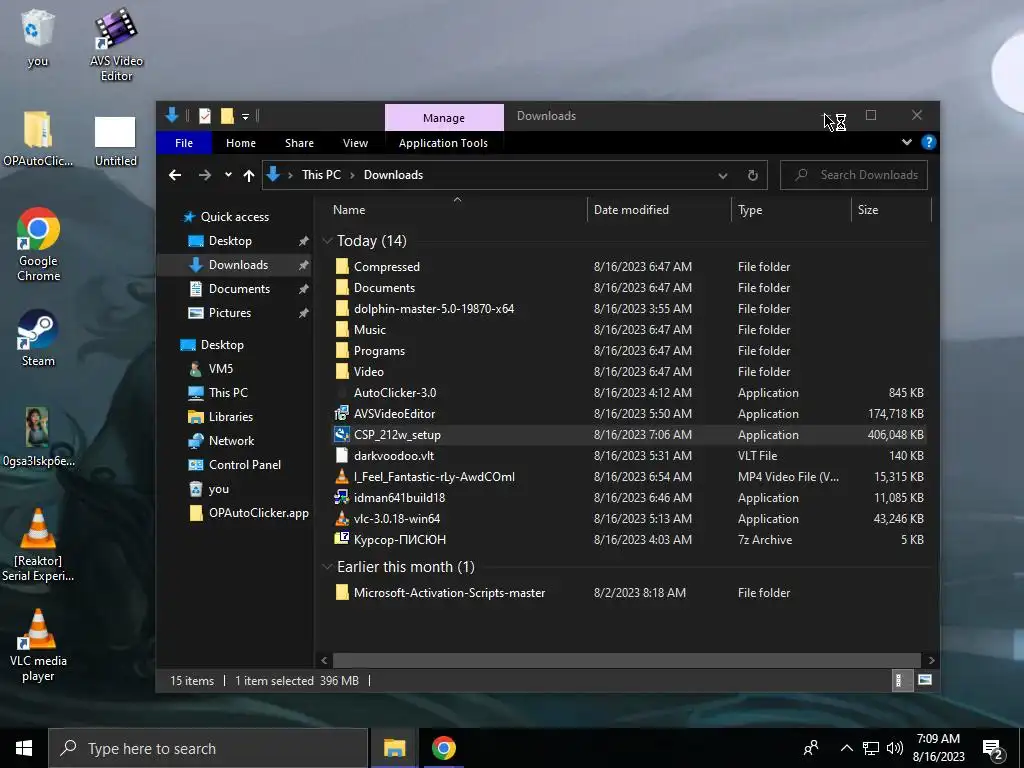Open the Application Tools tab
1024x768 pixels.
pyautogui.click(x=443, y=143)
